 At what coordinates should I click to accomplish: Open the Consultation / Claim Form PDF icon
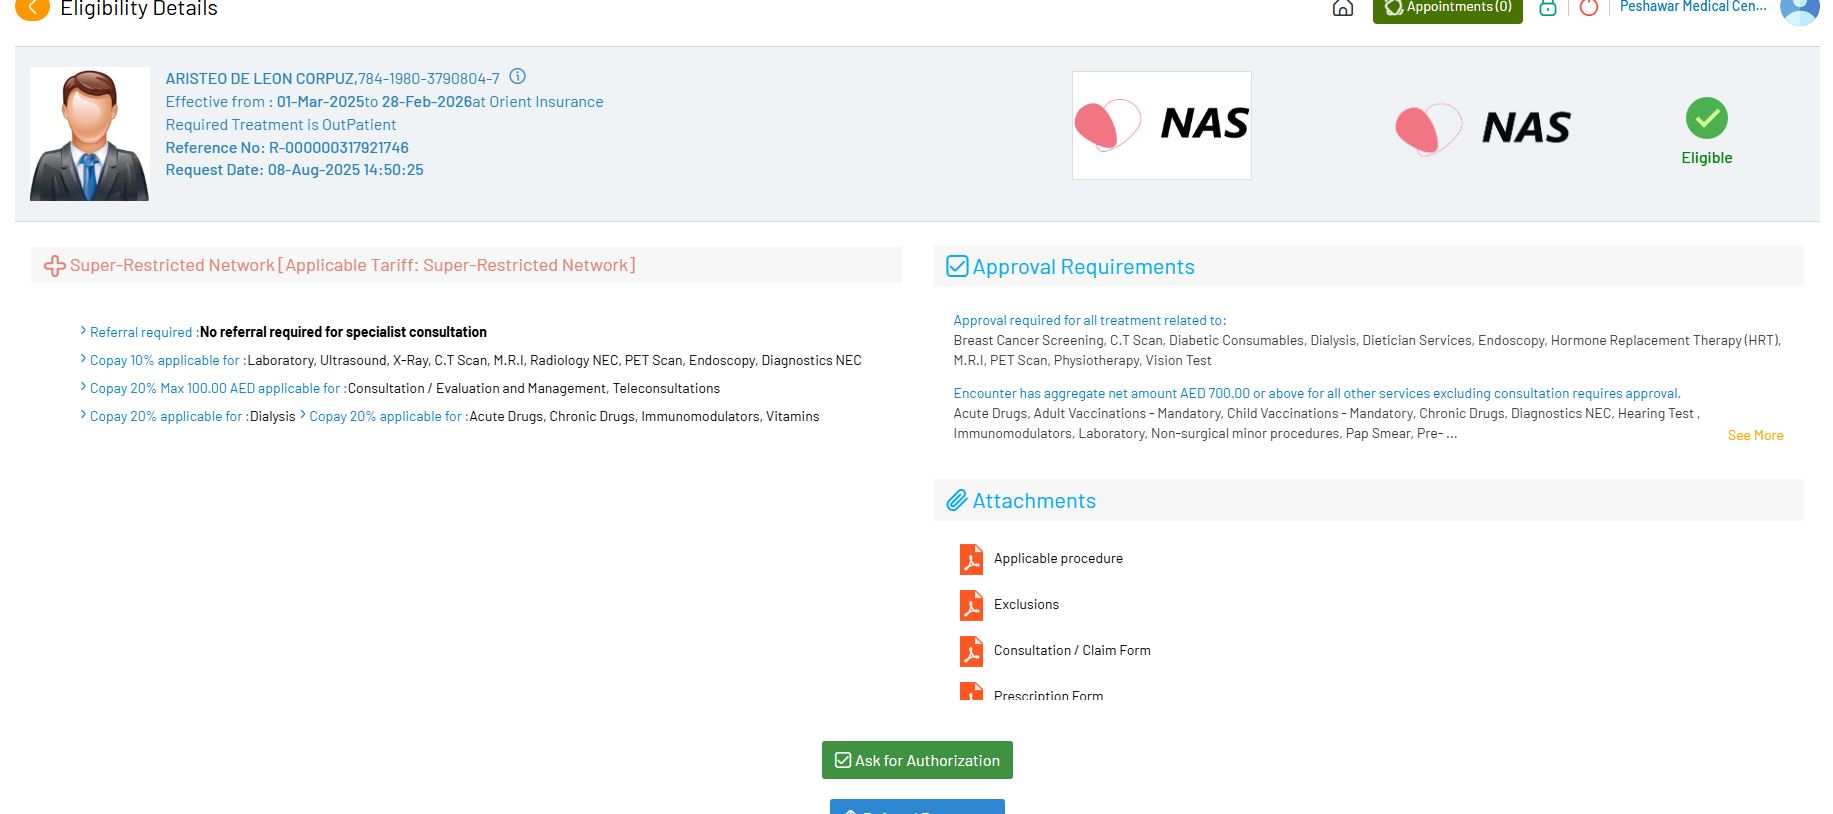971,651
